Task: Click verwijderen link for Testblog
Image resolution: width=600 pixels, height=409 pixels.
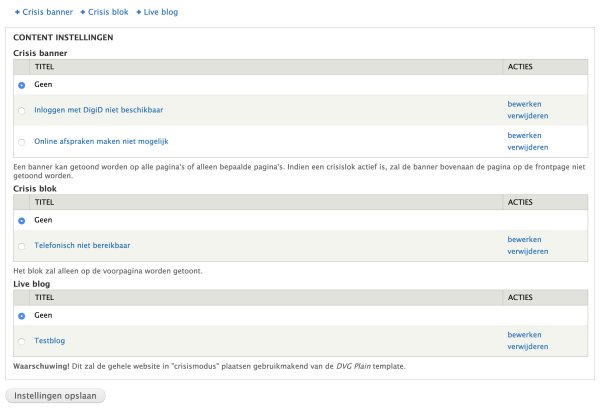Action: (528, 347)
